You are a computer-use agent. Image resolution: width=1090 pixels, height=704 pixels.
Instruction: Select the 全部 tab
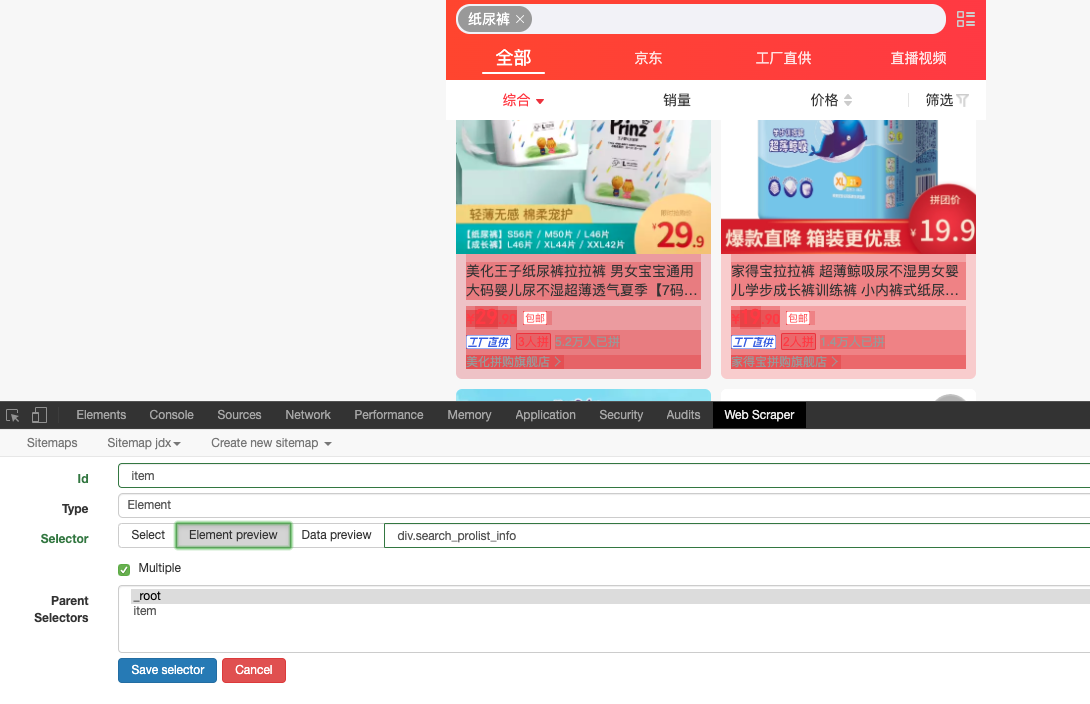point(513,58)
